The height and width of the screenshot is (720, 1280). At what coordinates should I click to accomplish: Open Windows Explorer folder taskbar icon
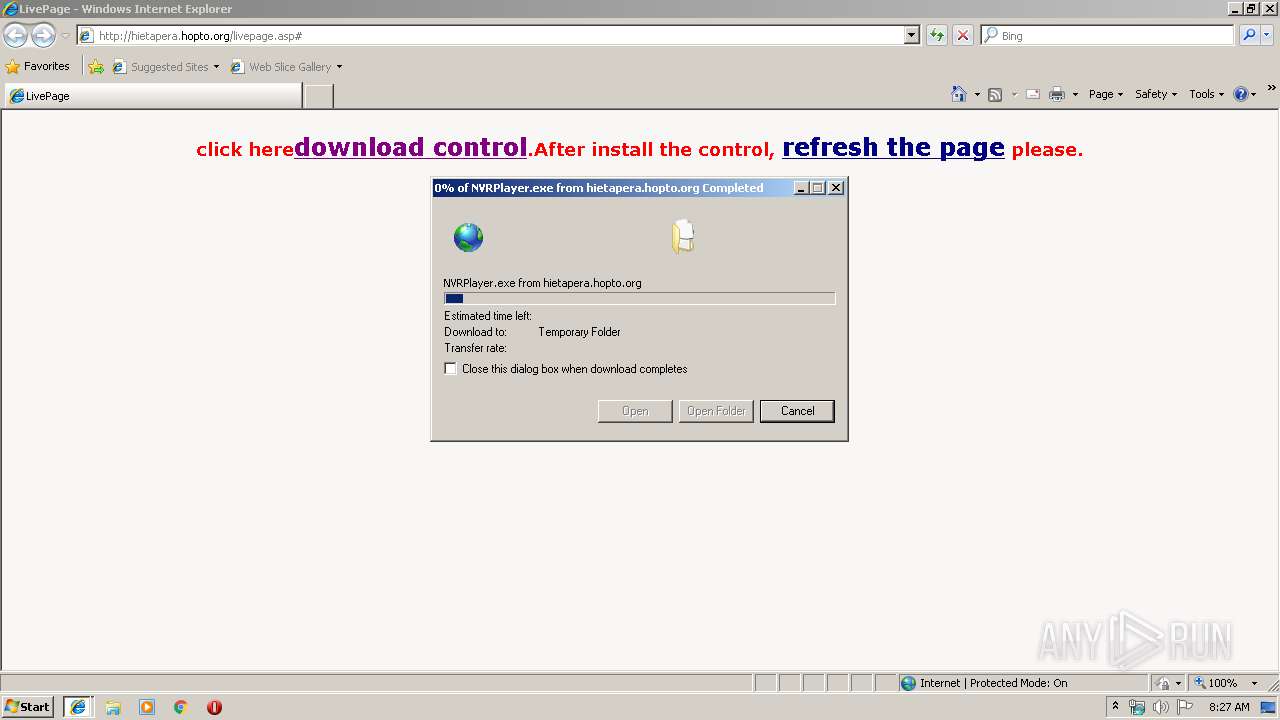pyautogui.click(x=113, y=707)
